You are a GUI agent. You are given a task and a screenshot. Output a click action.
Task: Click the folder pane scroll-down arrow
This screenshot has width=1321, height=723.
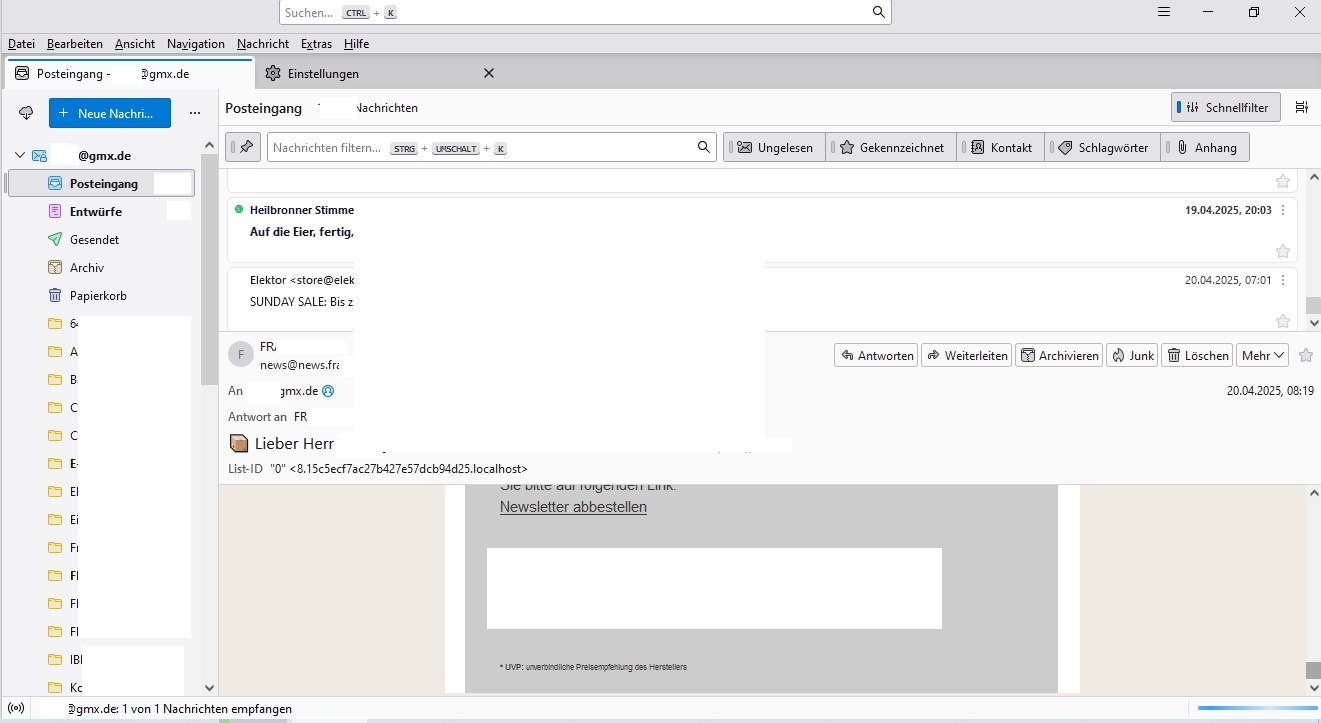209,688
